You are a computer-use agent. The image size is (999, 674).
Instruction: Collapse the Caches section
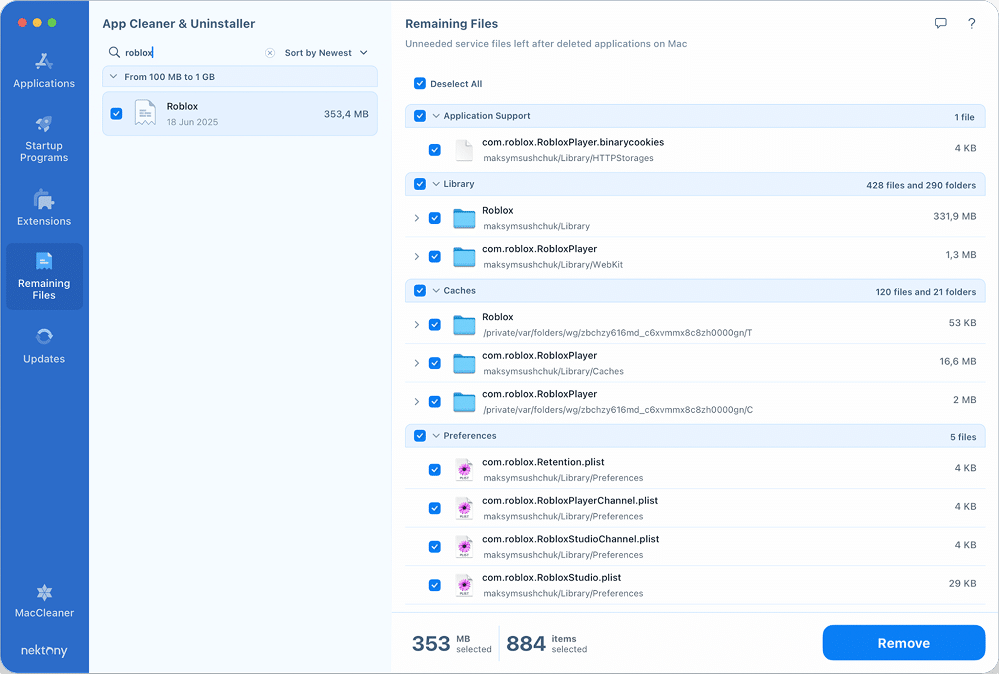click(x=436, y=290)
